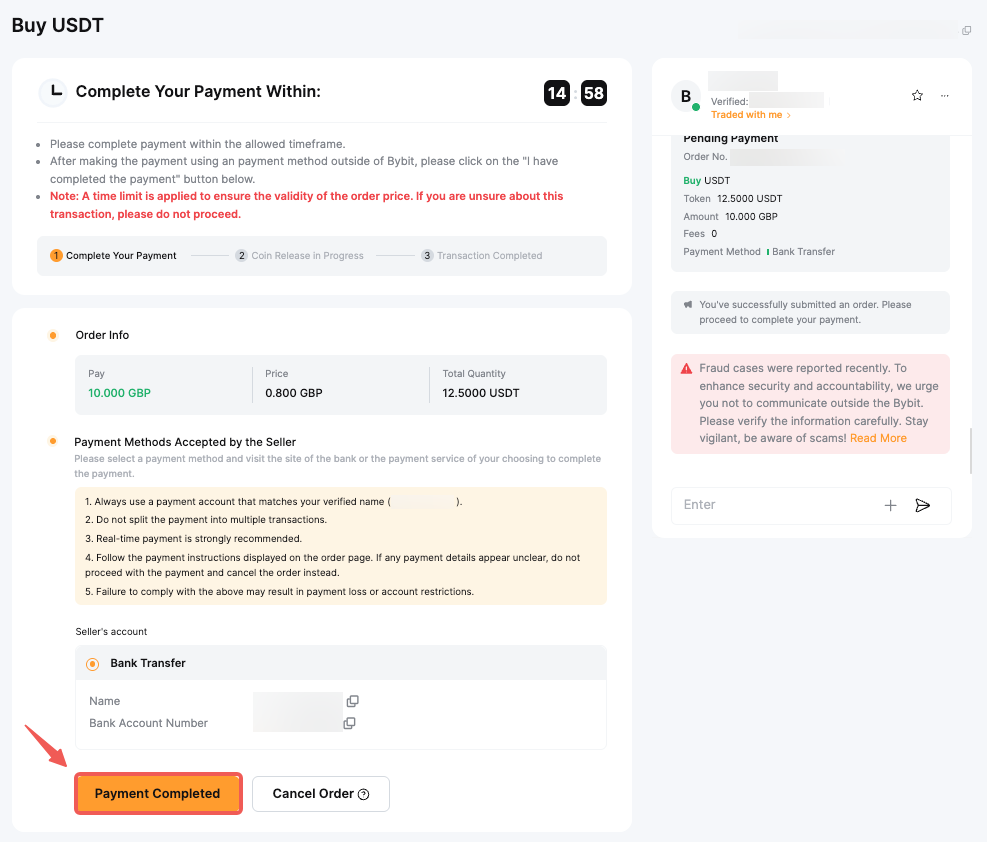This screenshot has width=987, height=842.
Task: Send the chat message with arrow icon
Action: click(x=922, y=505)
